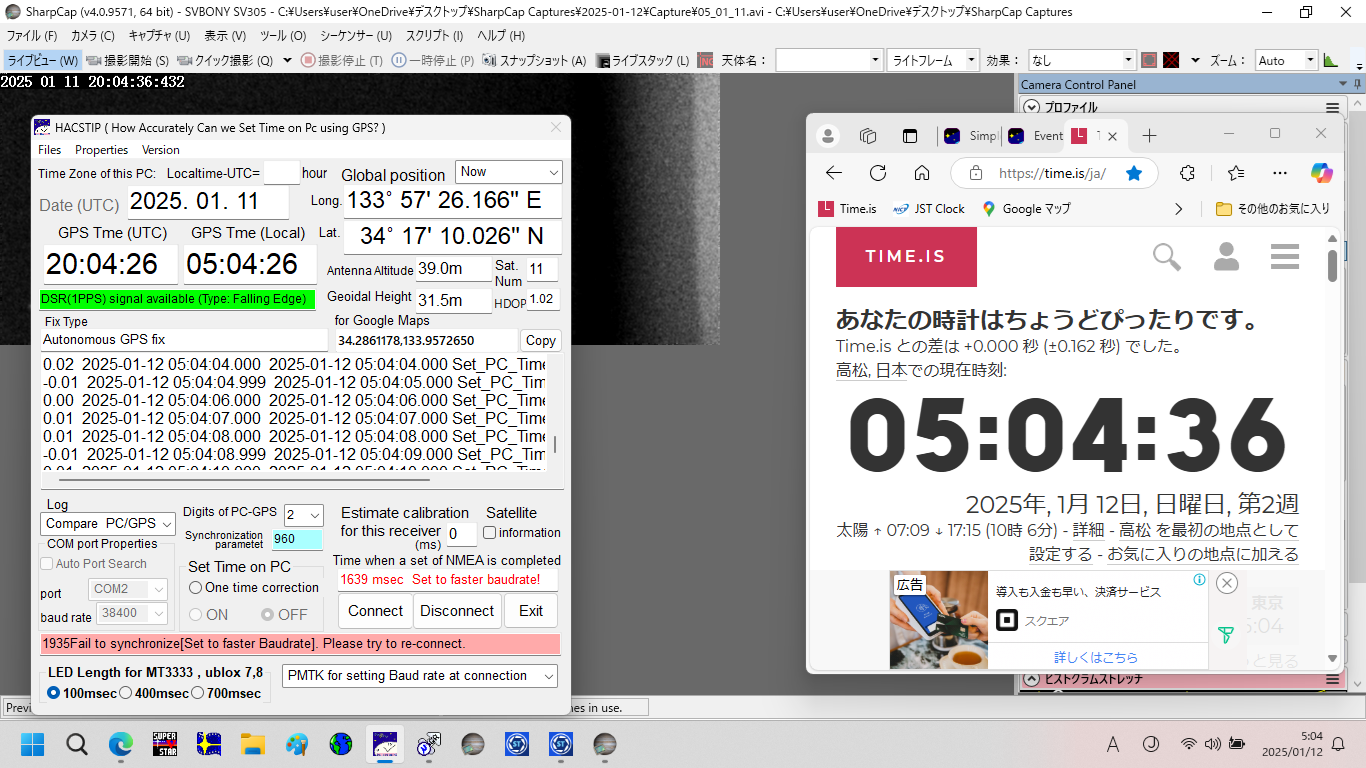Open the PMTK baud rate setting dropdown
1366x768 pixels.
[419, 676]
